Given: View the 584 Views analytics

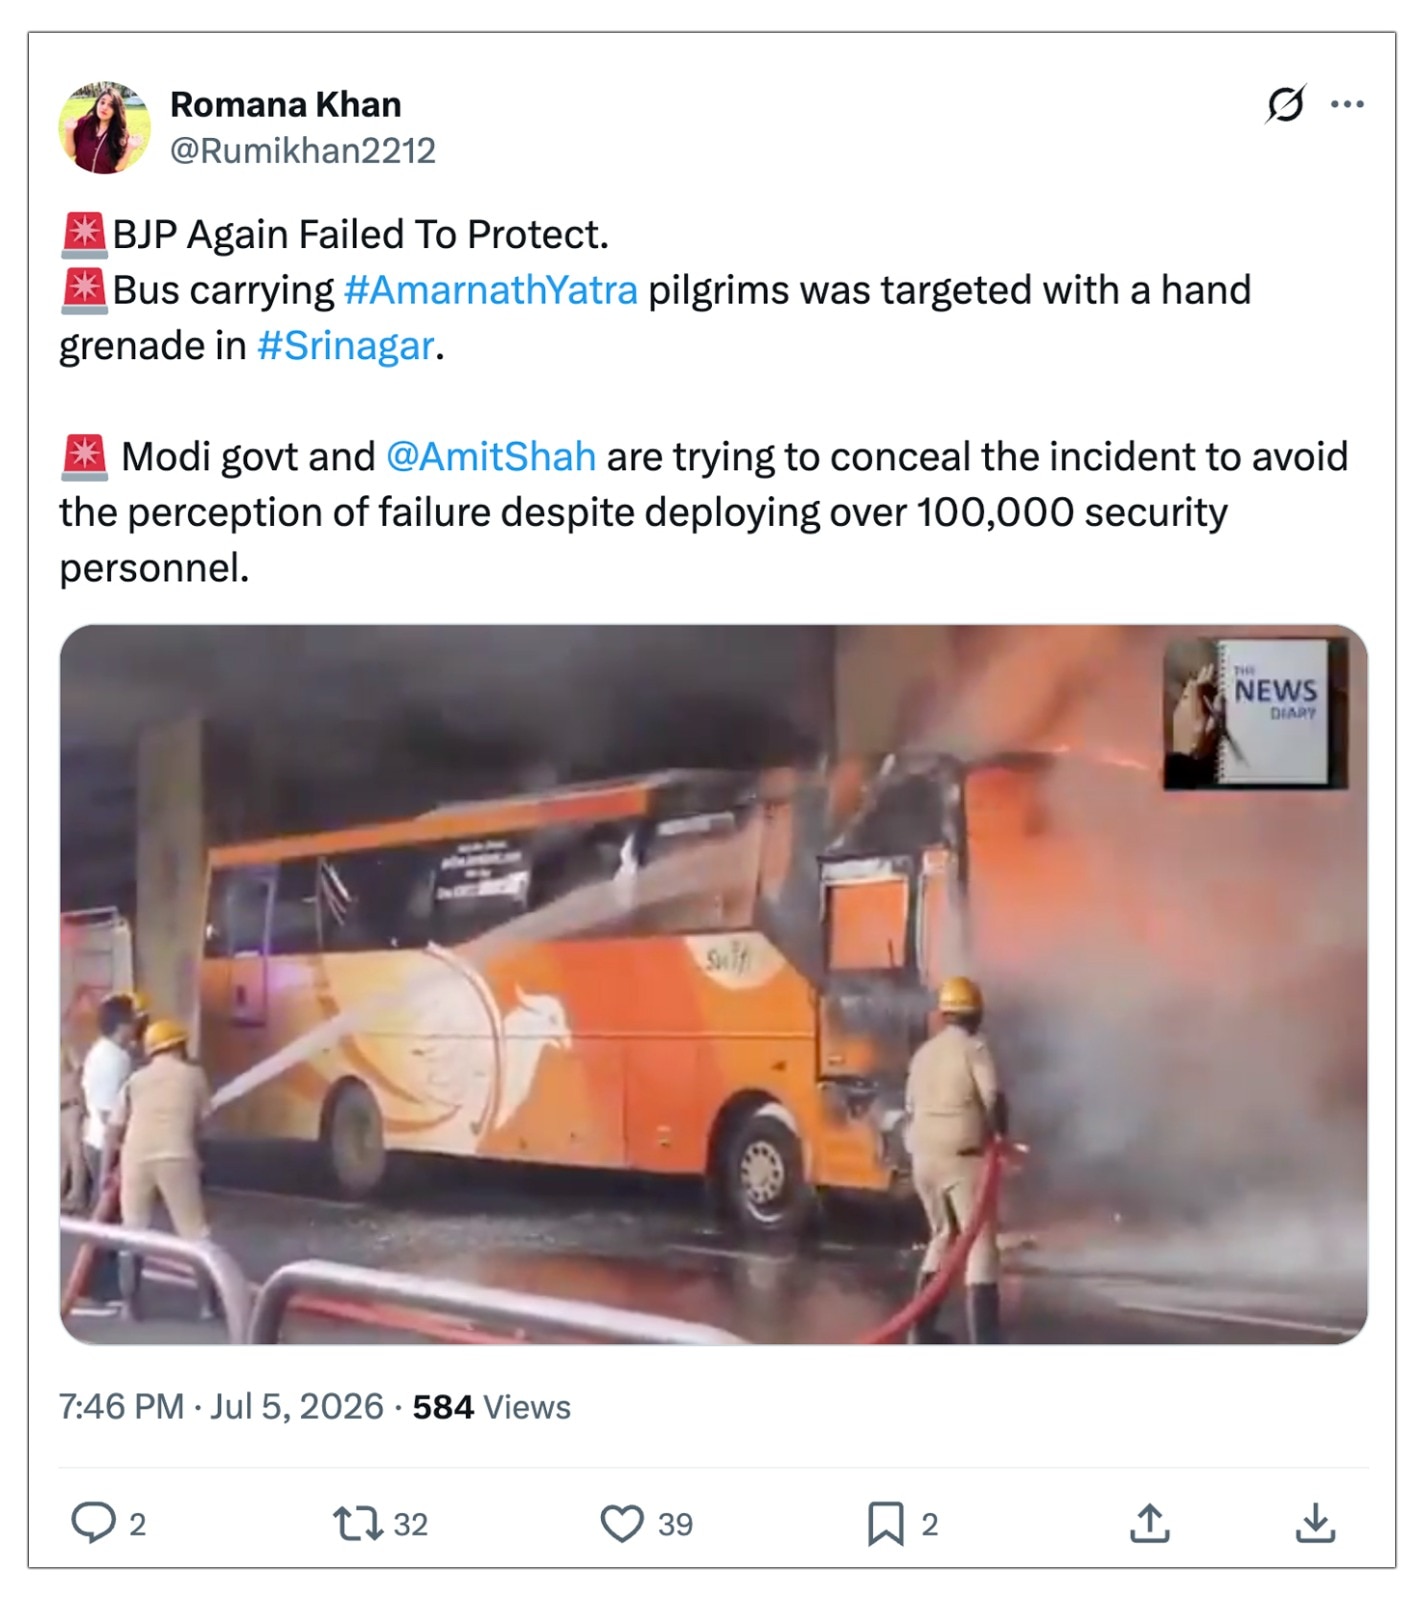Looking at the screenshot, I should coord(491,1407).
